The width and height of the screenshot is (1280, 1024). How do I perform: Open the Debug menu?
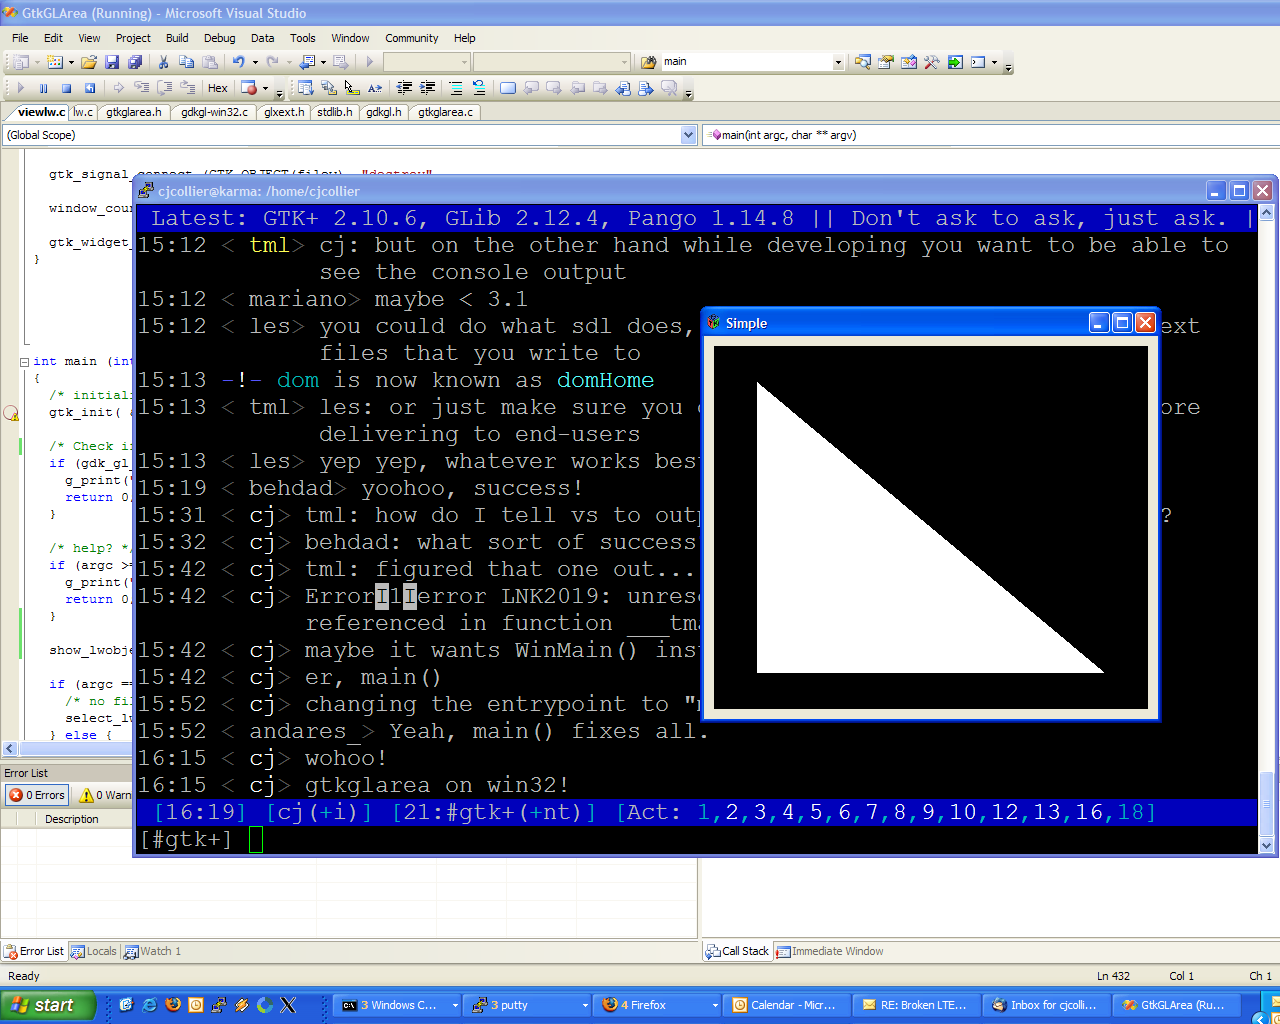[219, 38]
